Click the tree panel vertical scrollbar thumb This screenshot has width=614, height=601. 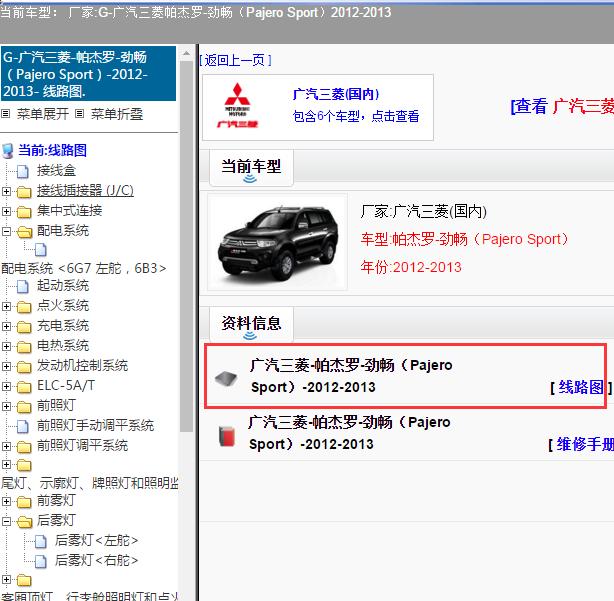pyautogui.click(x=187, y=246)
